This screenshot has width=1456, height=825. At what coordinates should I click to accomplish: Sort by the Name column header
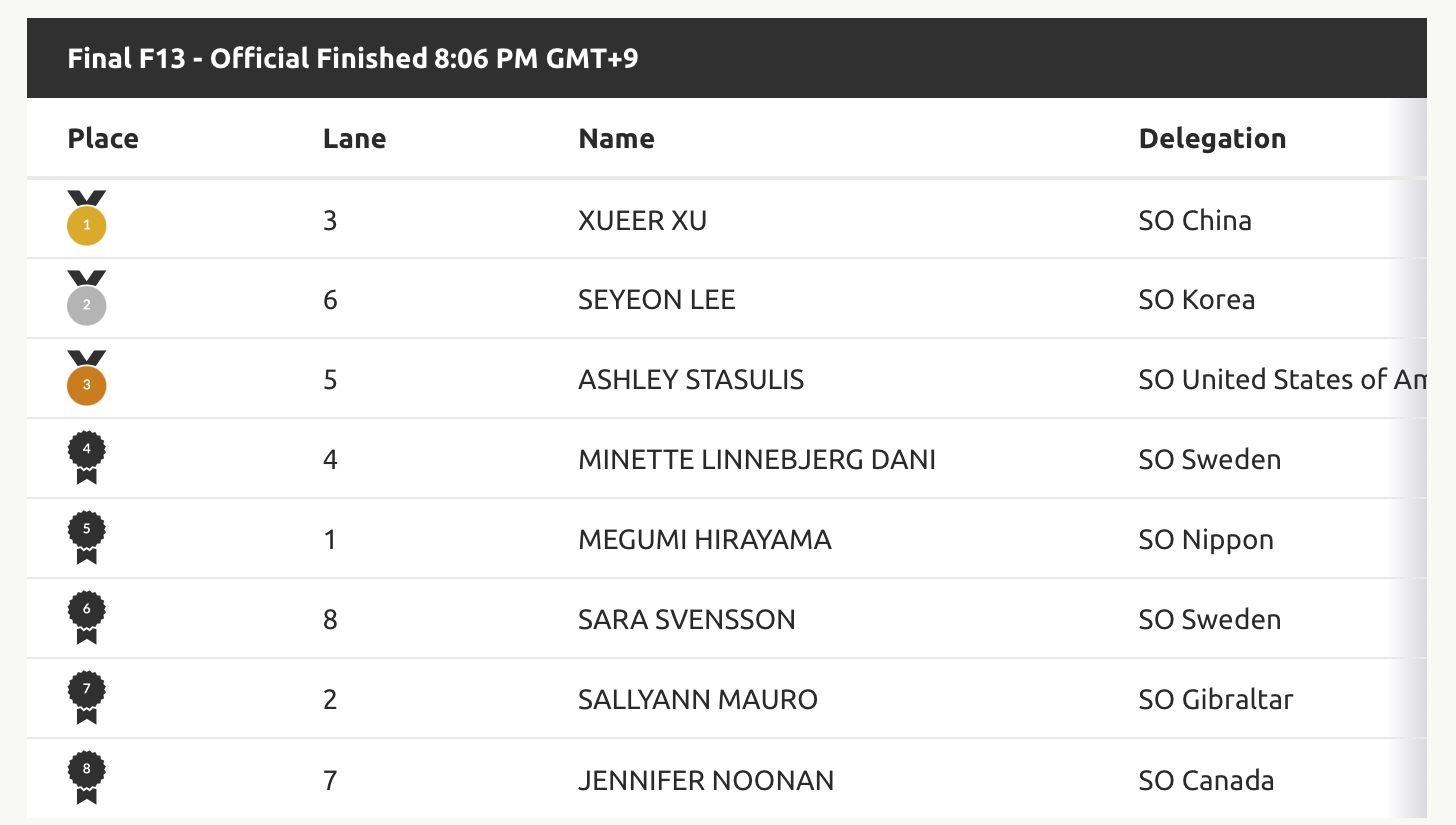pos(616,138)
